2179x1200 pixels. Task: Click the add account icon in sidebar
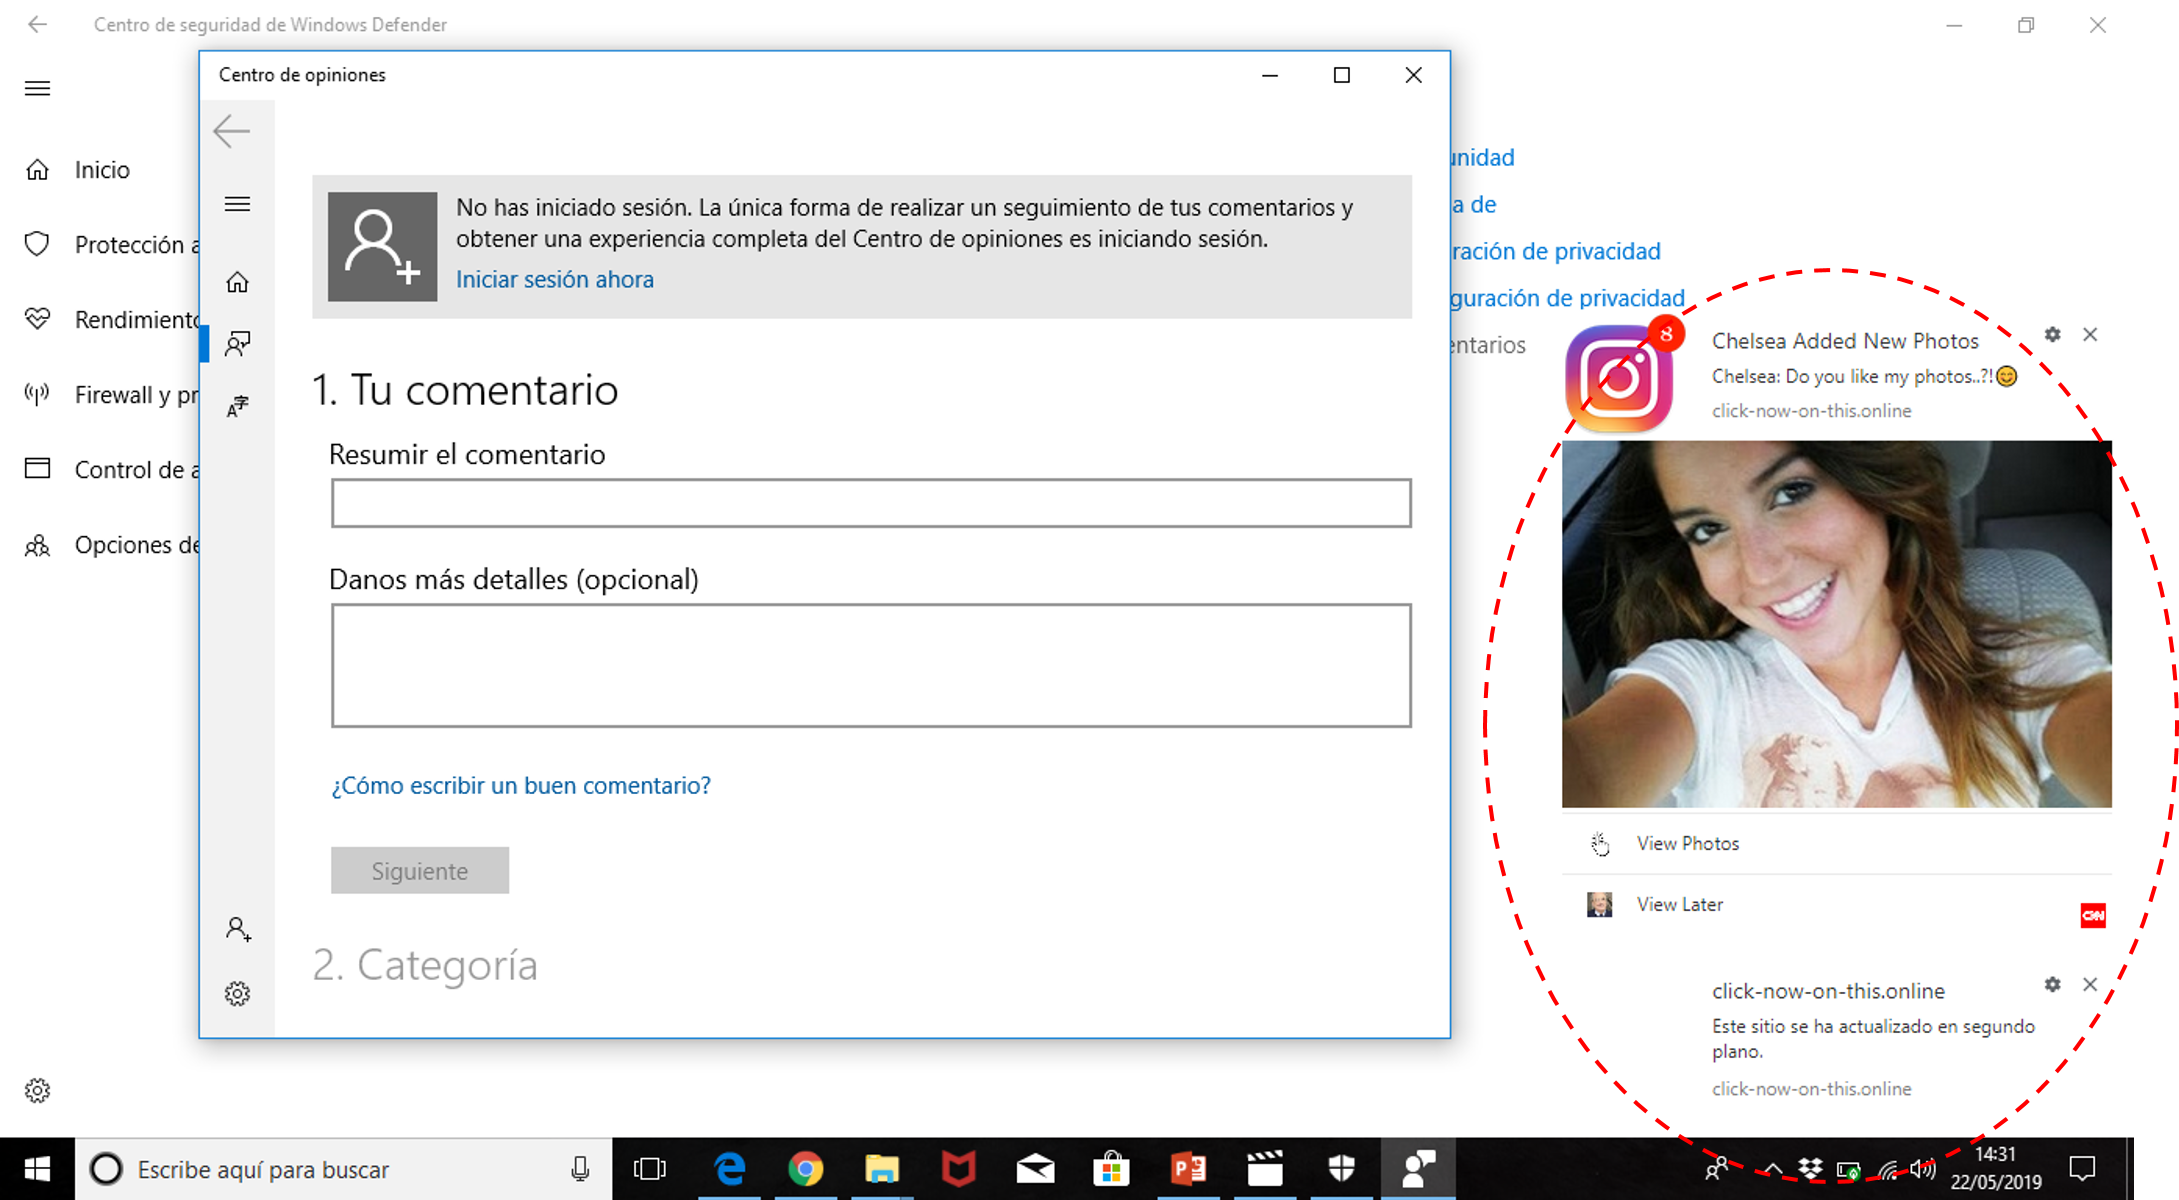coord(237,929)
